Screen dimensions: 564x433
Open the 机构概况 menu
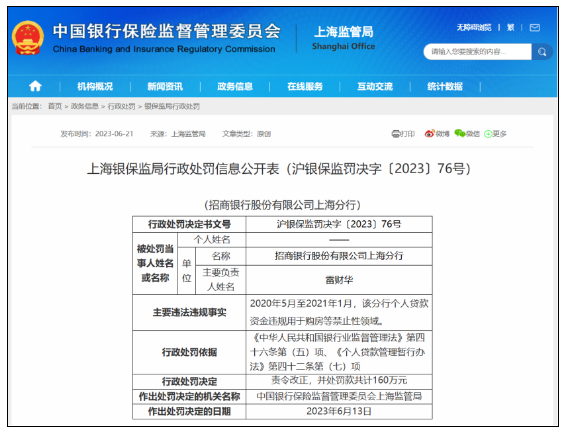[x=95, y=86]
